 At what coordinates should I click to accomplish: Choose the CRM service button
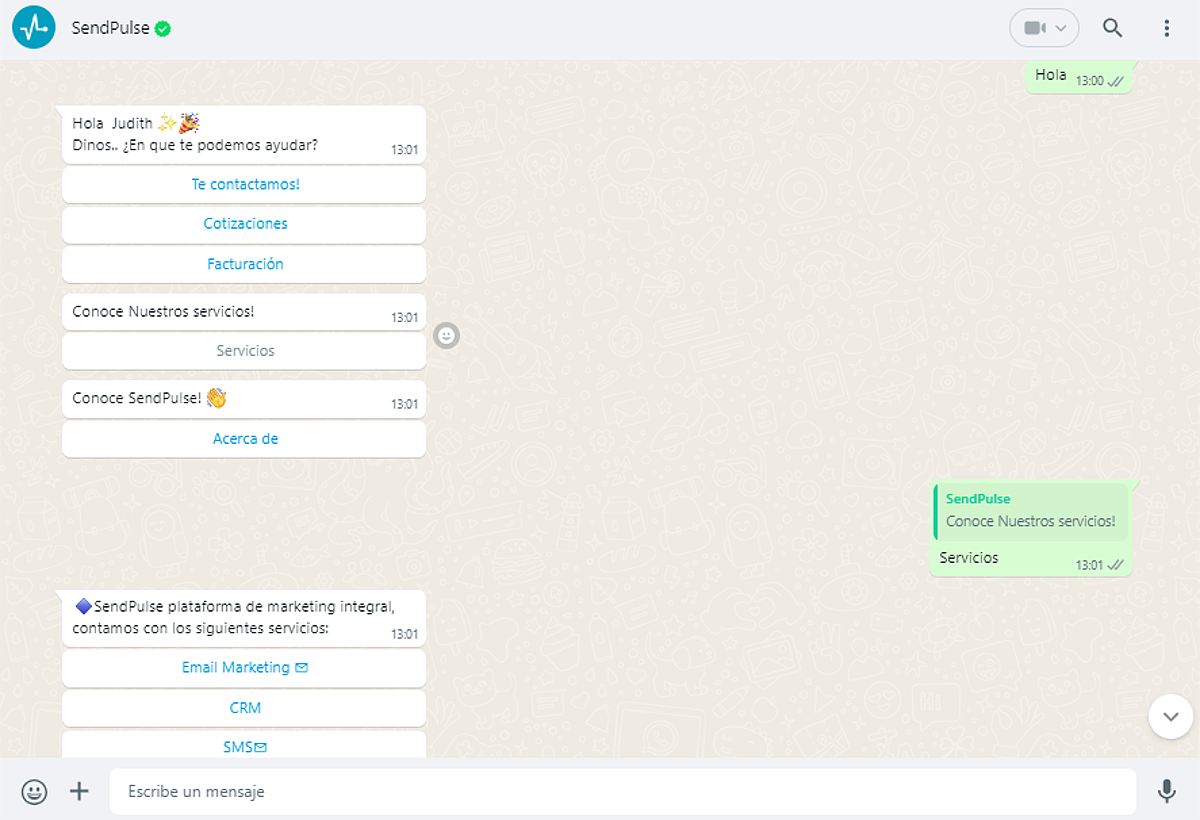(x=244, y=707)
